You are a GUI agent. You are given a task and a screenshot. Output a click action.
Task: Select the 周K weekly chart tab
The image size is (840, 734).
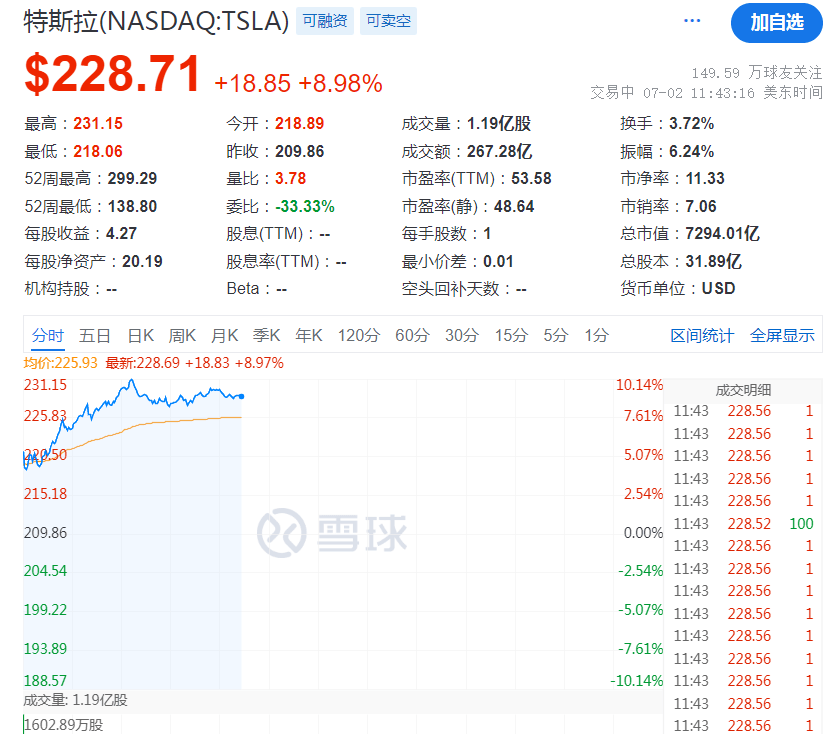(x=182, y=336)
